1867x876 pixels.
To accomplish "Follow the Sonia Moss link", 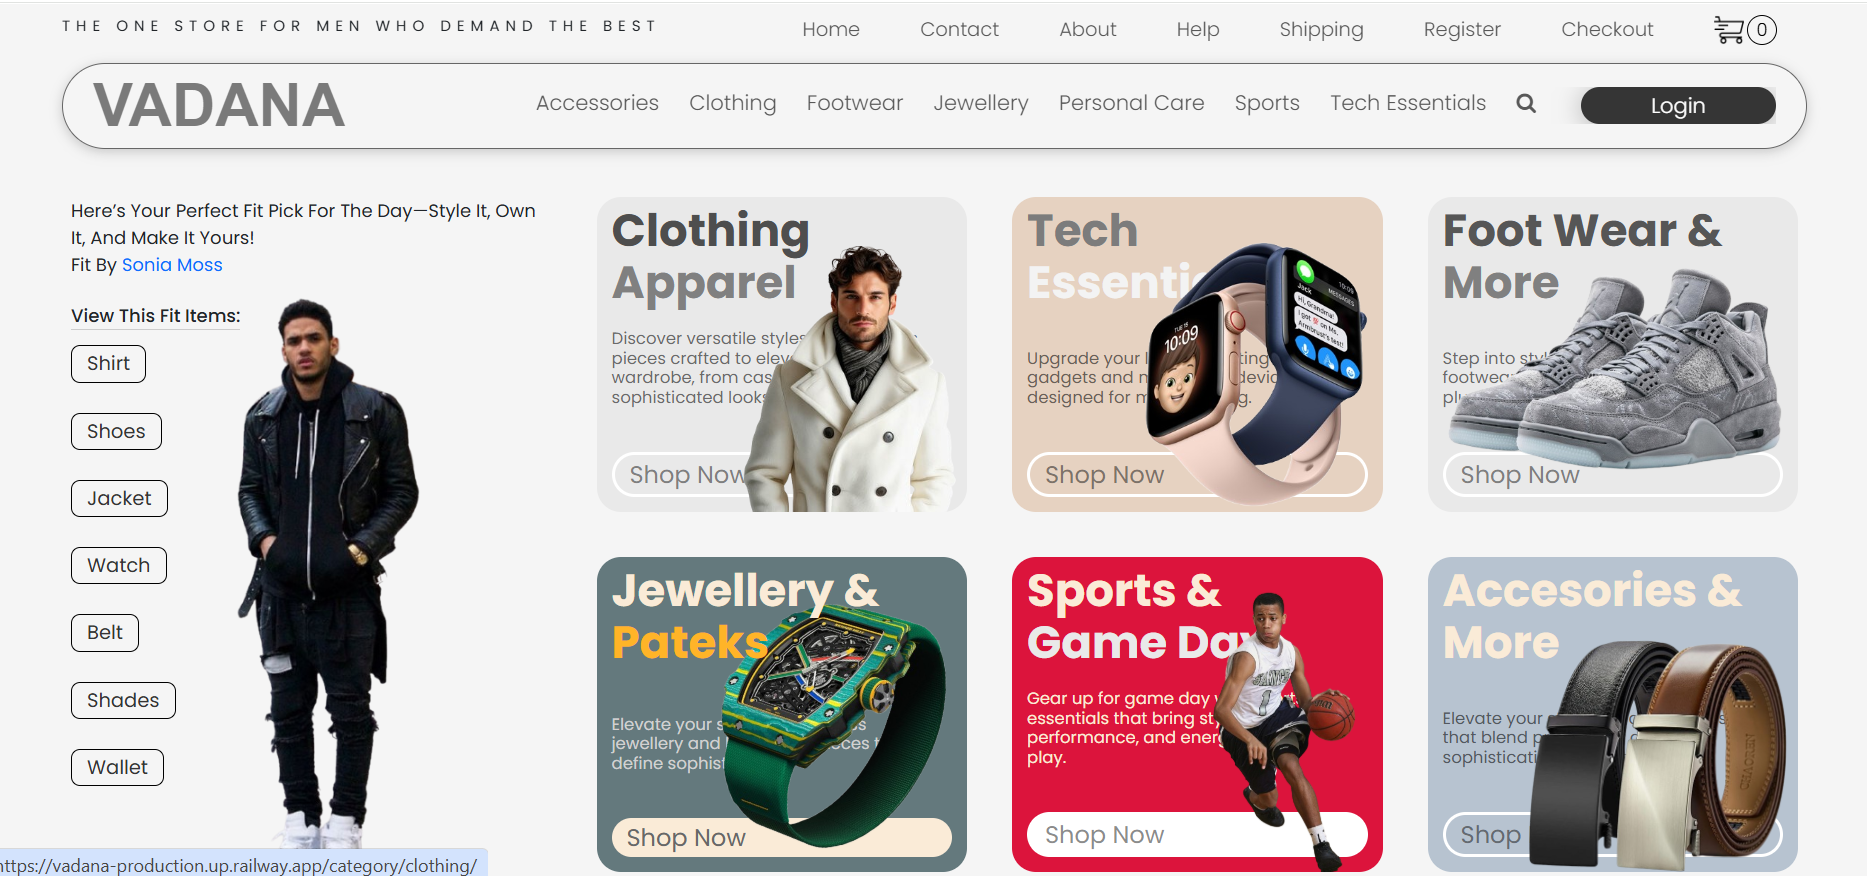I will coord(172,265).
